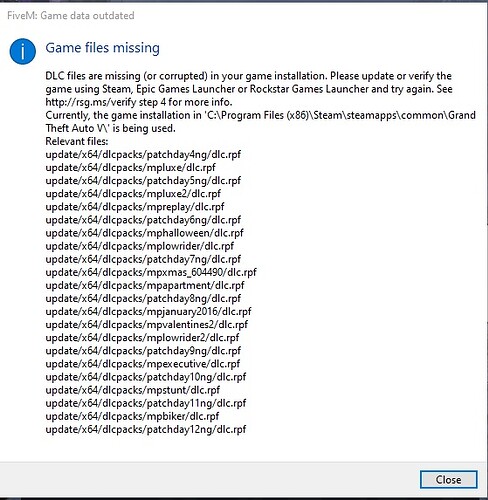
Task: Click the Close button
Action: click(x=448, y=479)
